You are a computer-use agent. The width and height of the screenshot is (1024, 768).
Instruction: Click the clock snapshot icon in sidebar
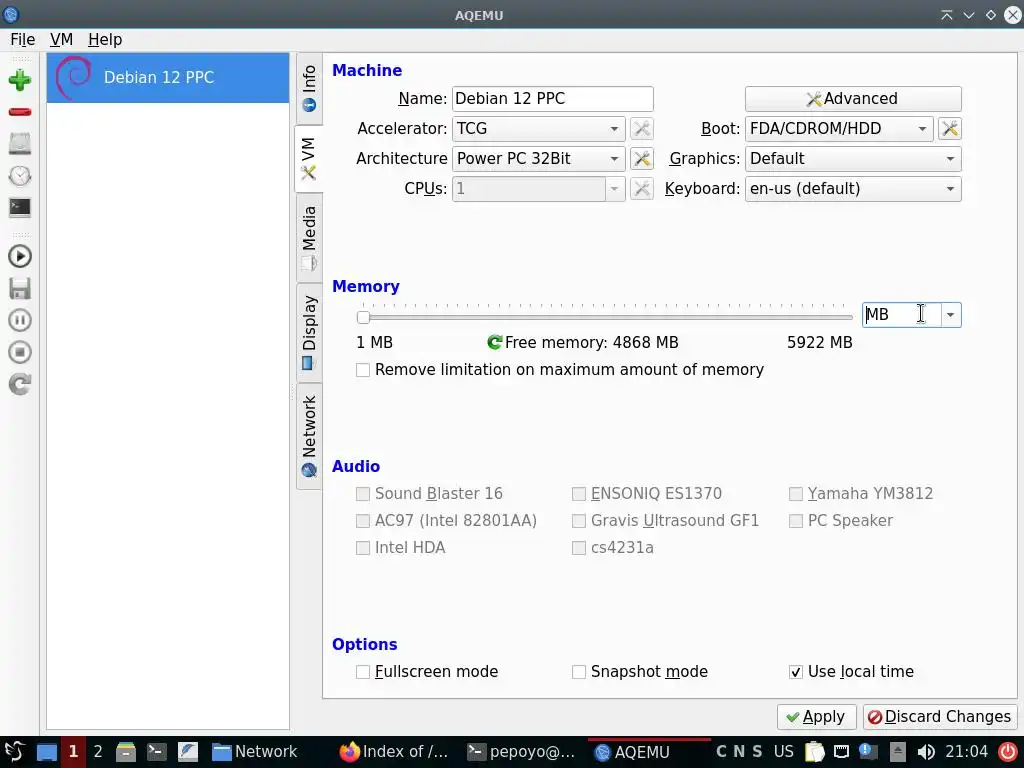coord(20,176)
